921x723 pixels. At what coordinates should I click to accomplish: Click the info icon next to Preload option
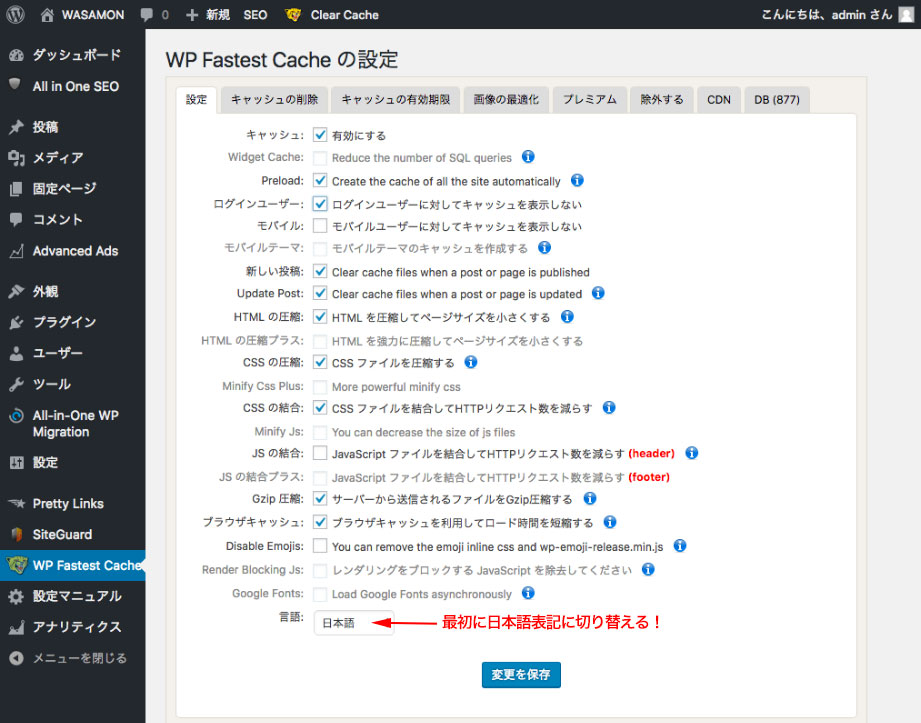point(577,180)
